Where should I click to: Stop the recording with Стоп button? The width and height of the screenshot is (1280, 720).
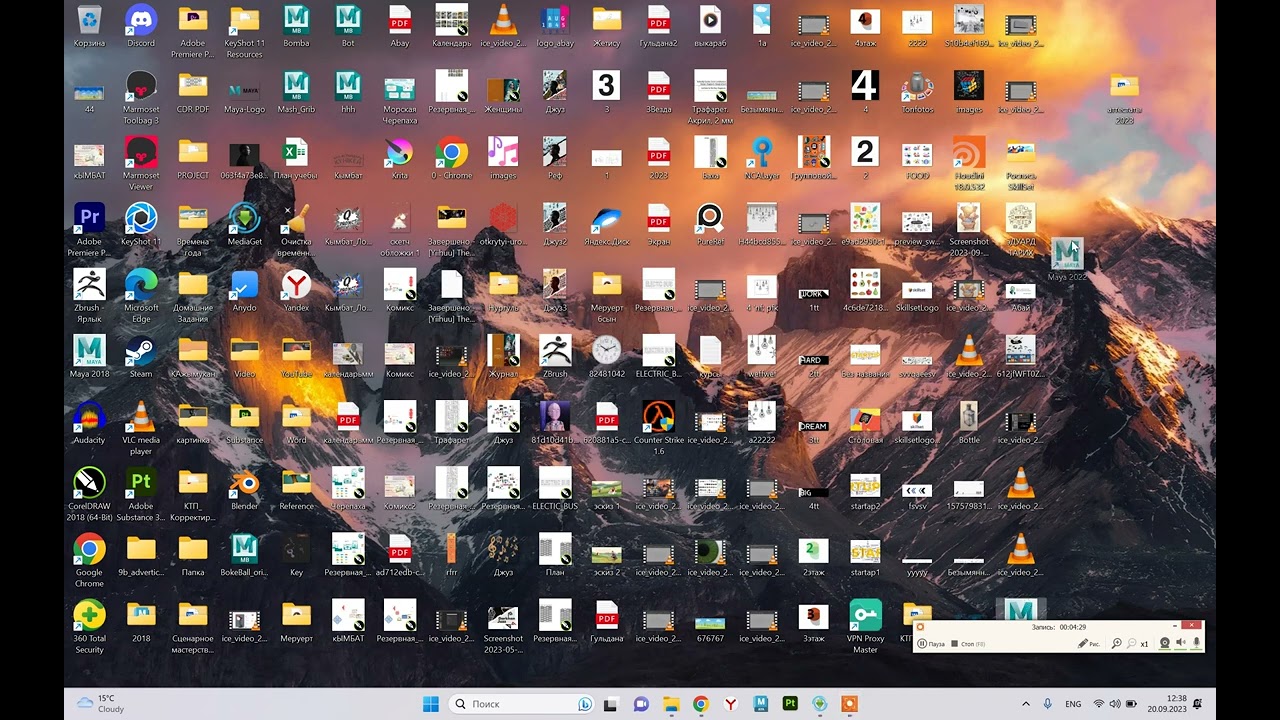(969, 644)
